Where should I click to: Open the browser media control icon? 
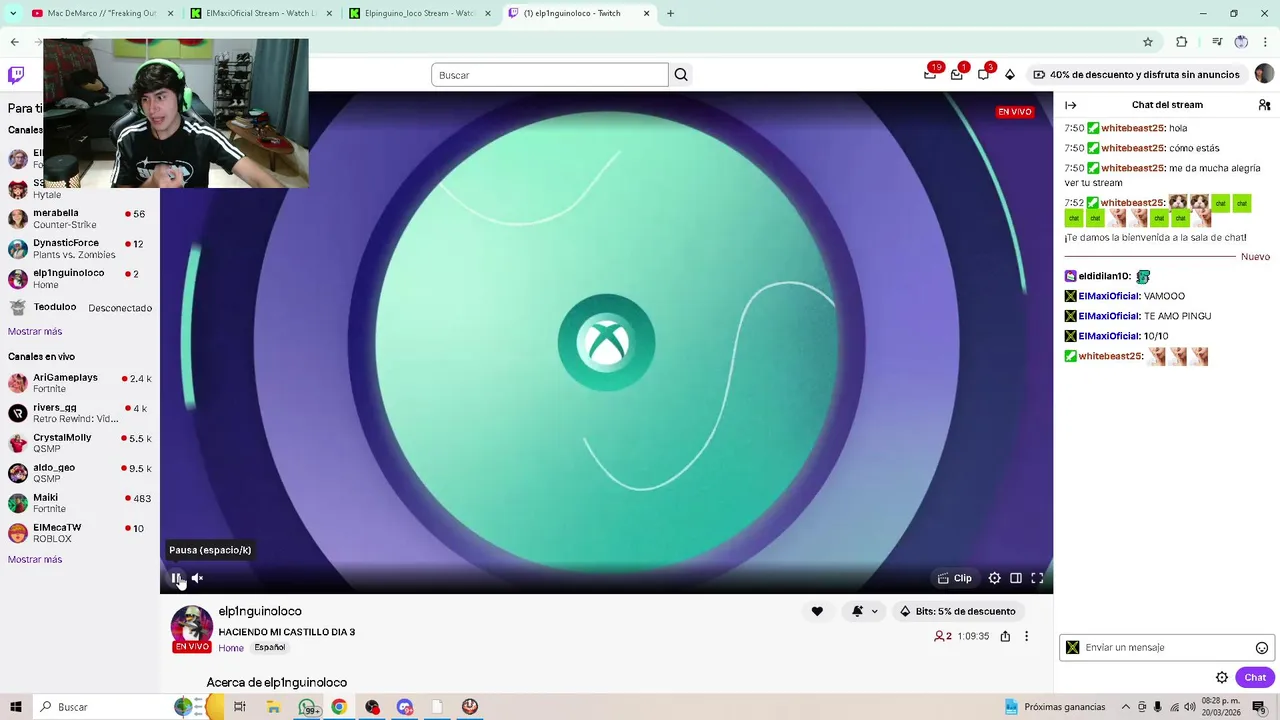(x=1217, y=42)
